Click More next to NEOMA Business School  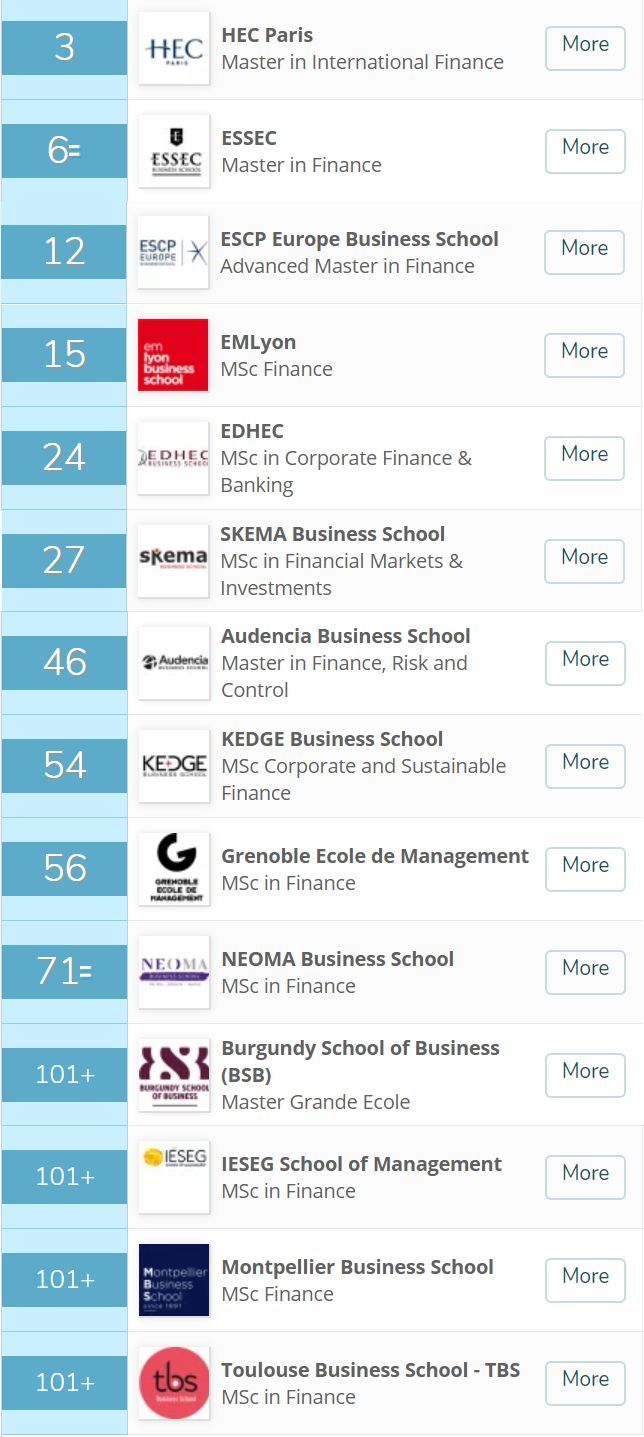[x=585, y=972]
